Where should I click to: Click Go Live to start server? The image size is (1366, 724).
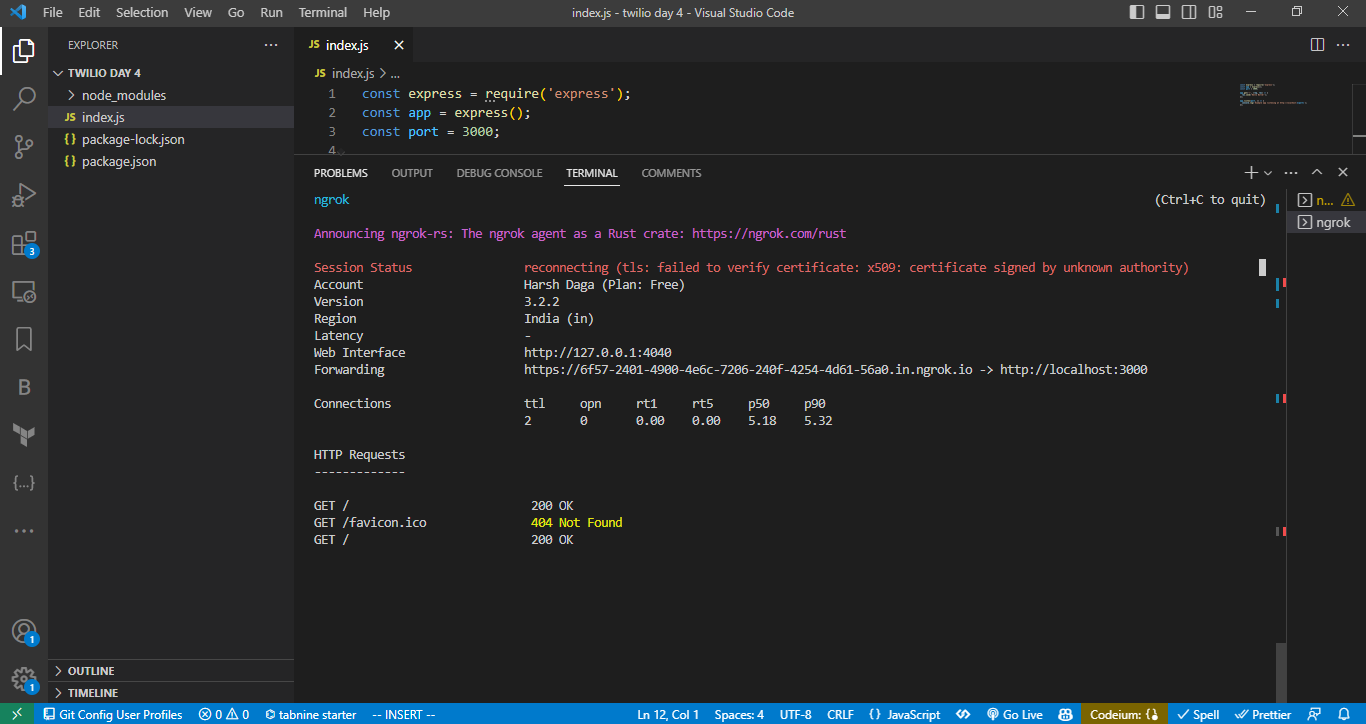(1014, 714)
